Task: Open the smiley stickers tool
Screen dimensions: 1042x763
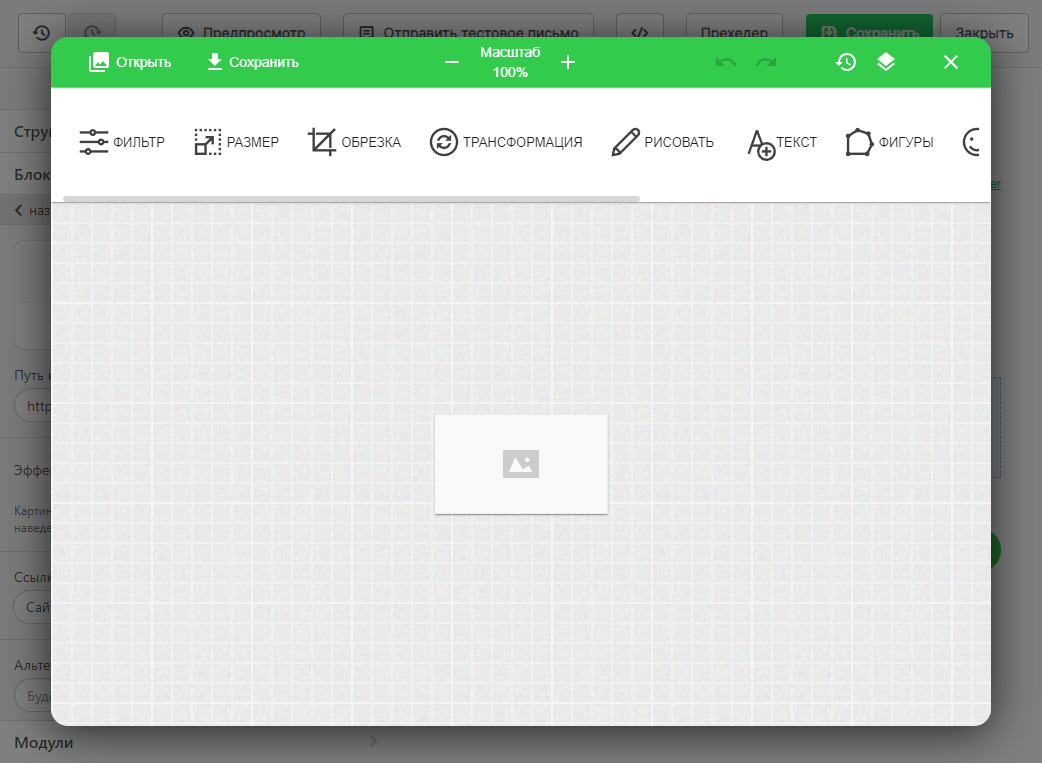Action: pos(974,142)
